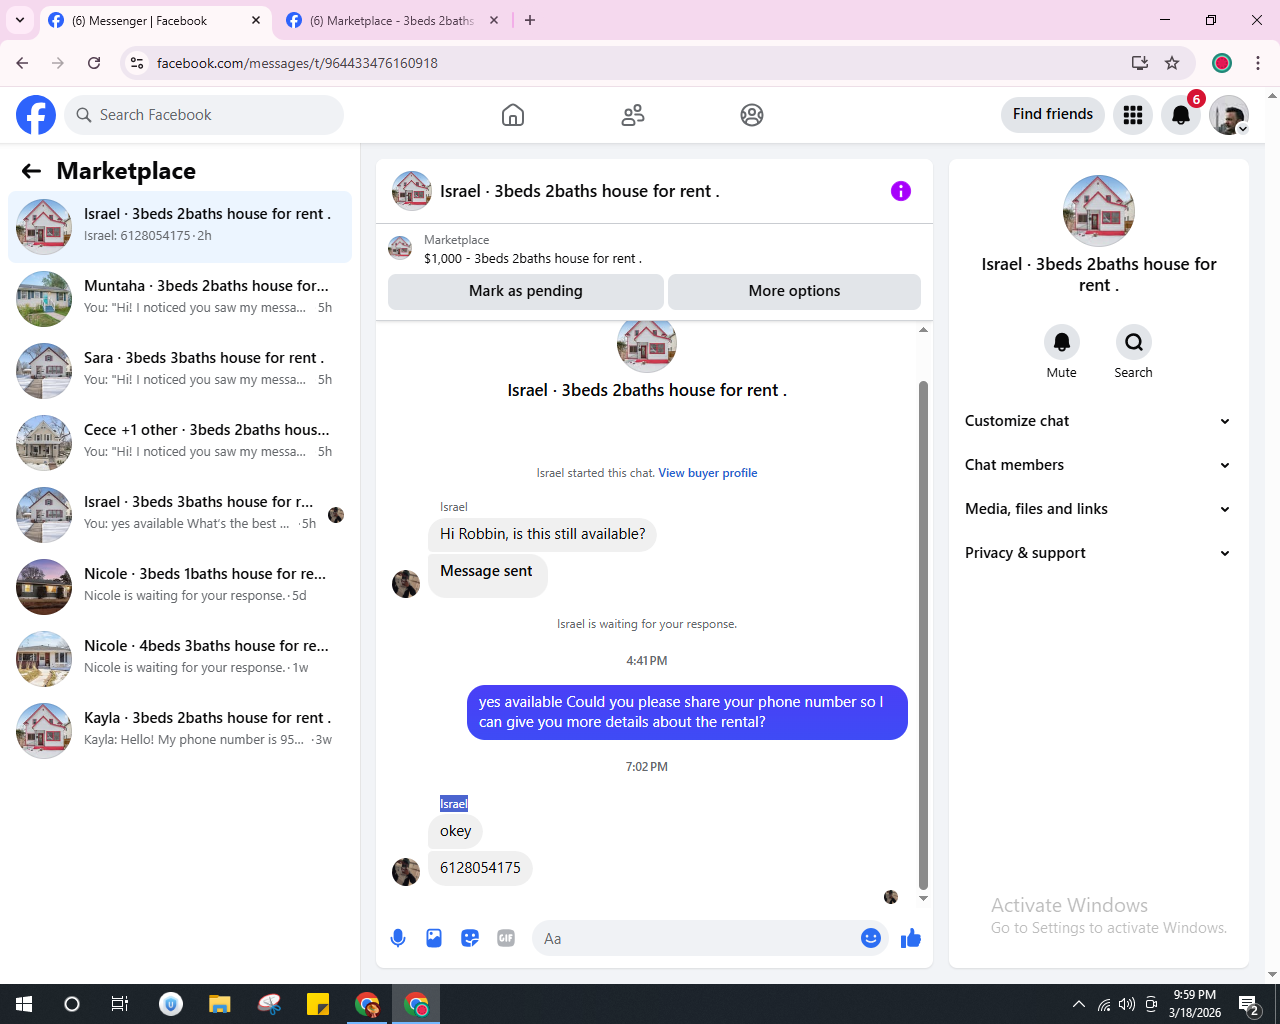Expand Media, files and links section
Viewport: 1280px width, 1024px height.
coord(1098,509)
